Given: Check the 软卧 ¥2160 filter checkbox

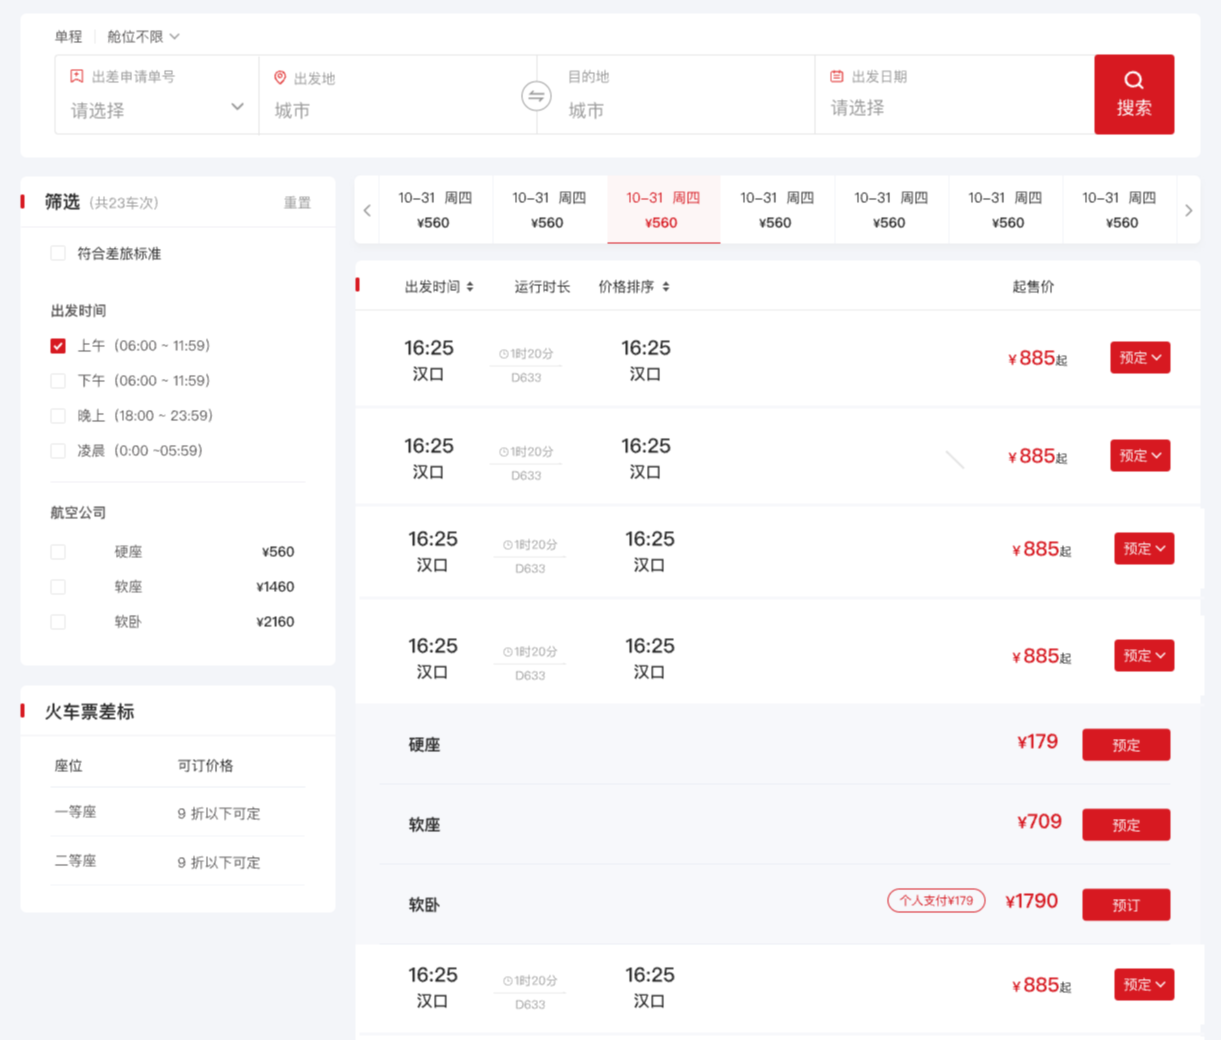Looking at the screenshot, I should pyautogui.click(x=58, y=622).
